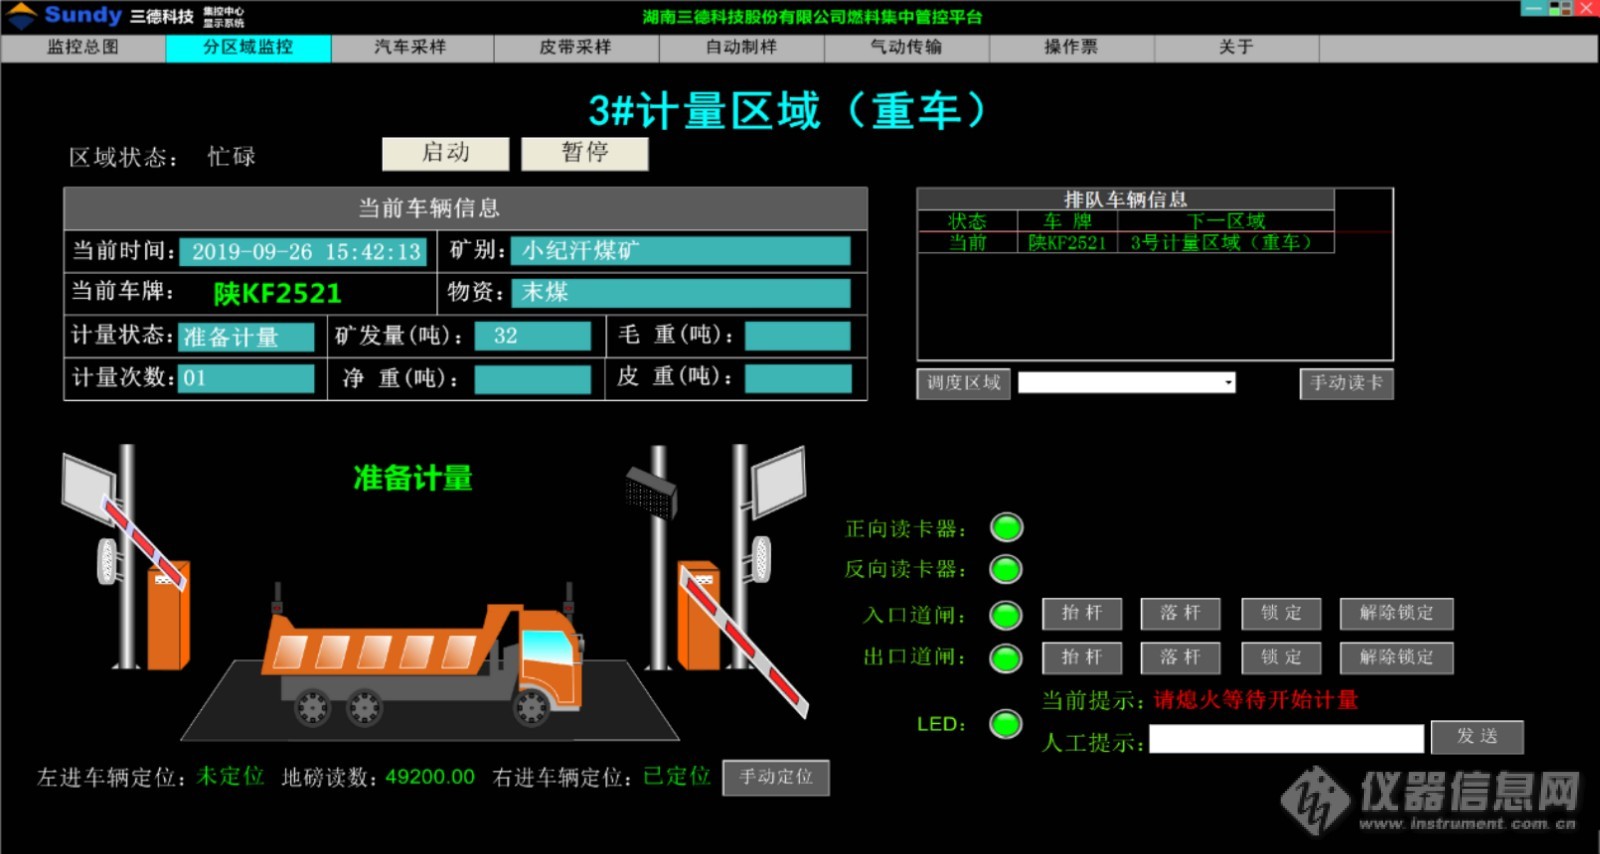Click 落杆 for 入口道闸
The image size is (1600, 854).
[1180, 614]
